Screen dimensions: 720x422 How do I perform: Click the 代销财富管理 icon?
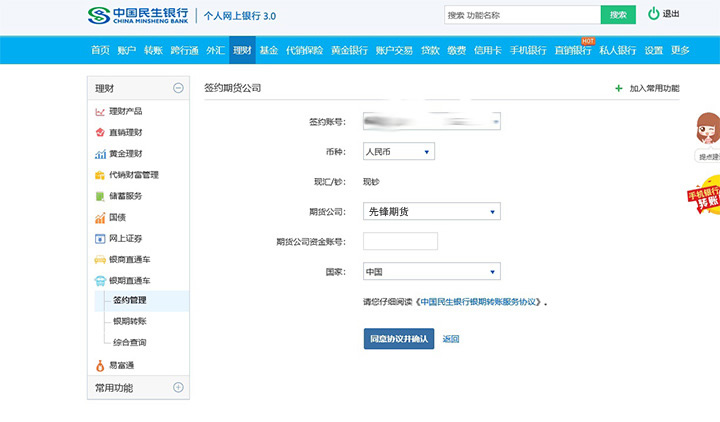100,175
